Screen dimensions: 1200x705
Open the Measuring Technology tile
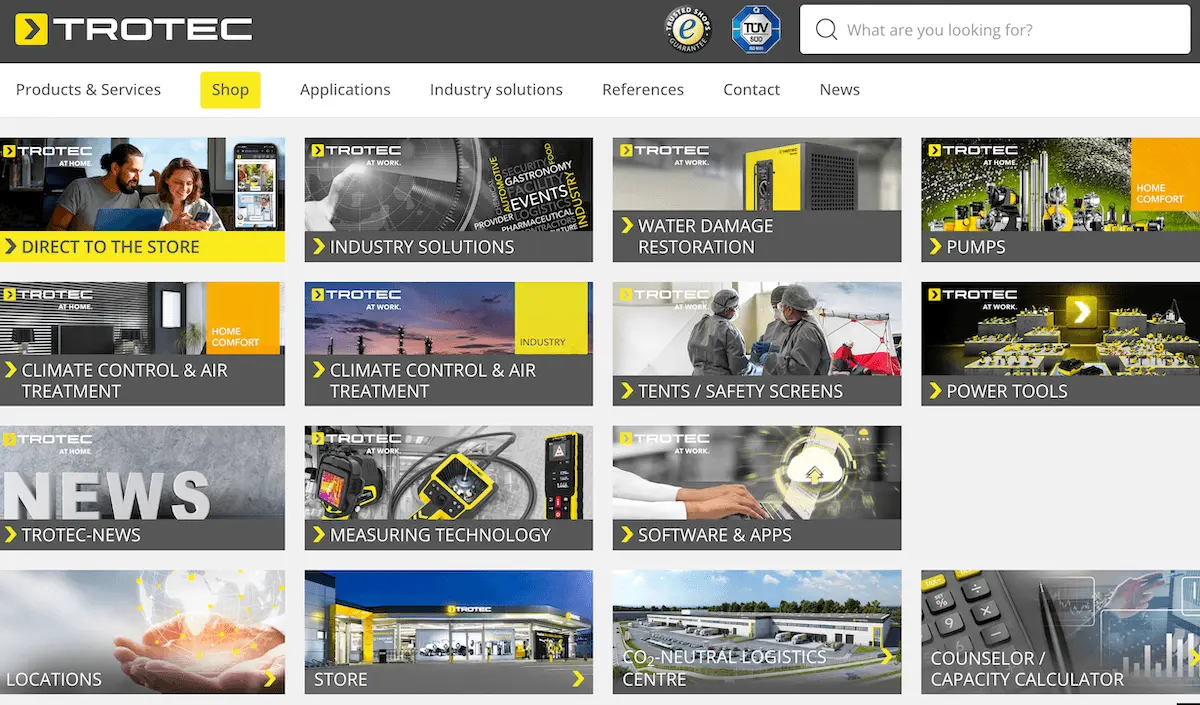pyautogui.click(x=449, y=488)
